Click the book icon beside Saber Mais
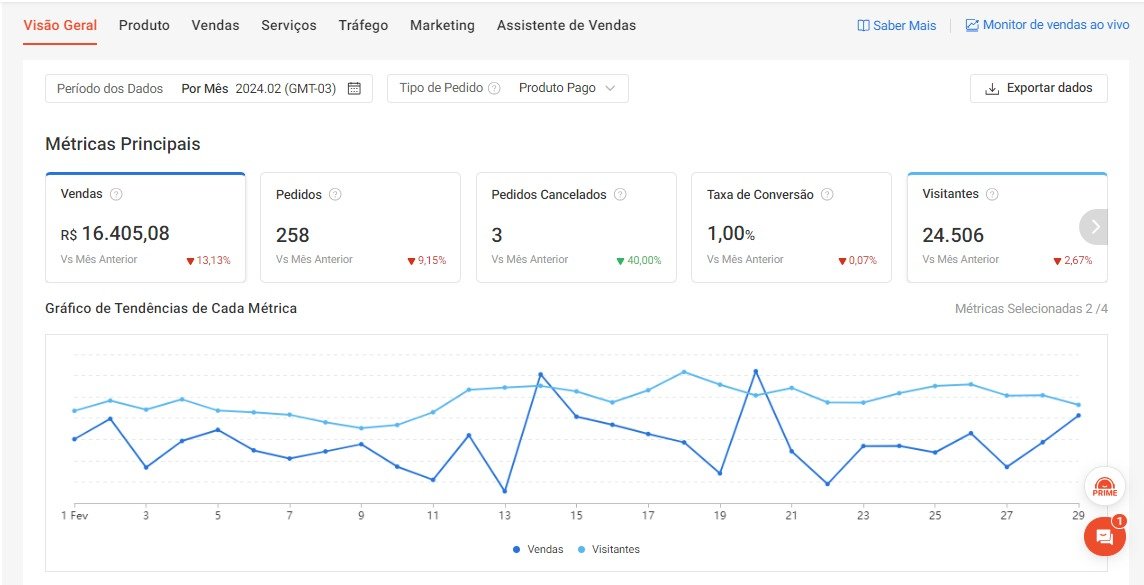The height and width of the screenshot is (585, 1144). pyautogui.click(x=863, y=26)
